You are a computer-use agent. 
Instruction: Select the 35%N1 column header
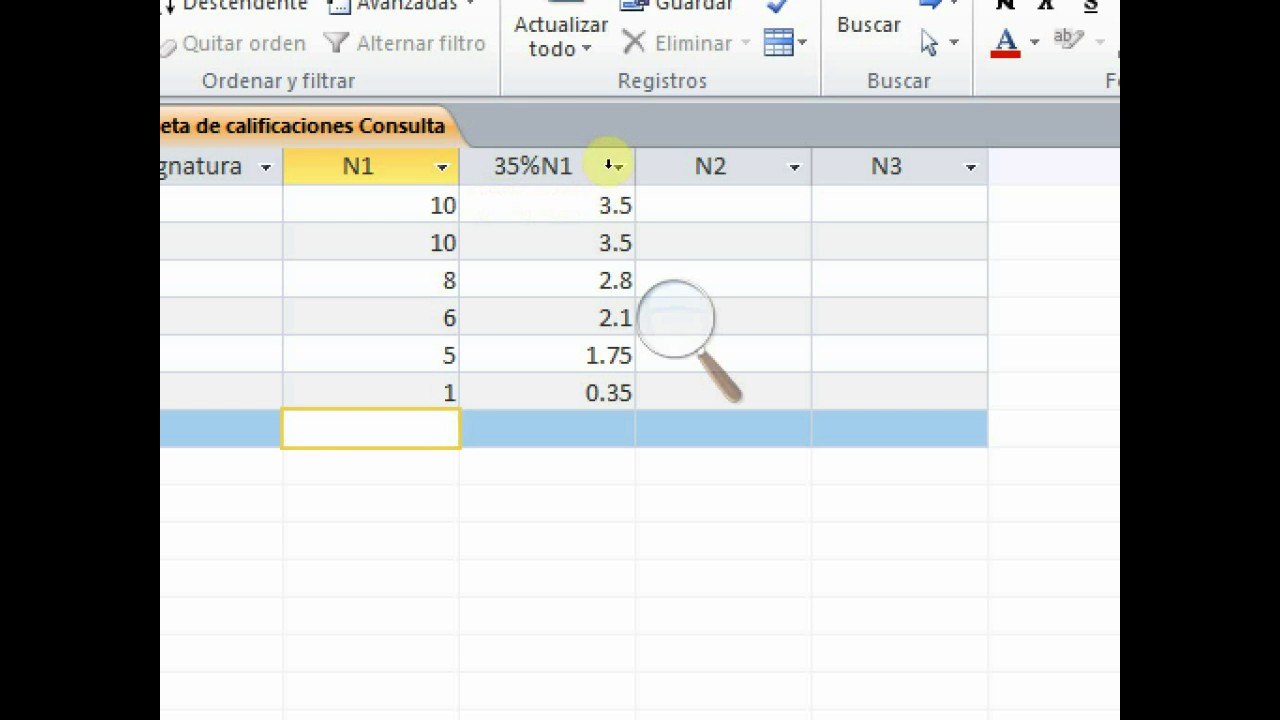click(x=547, y=166)
